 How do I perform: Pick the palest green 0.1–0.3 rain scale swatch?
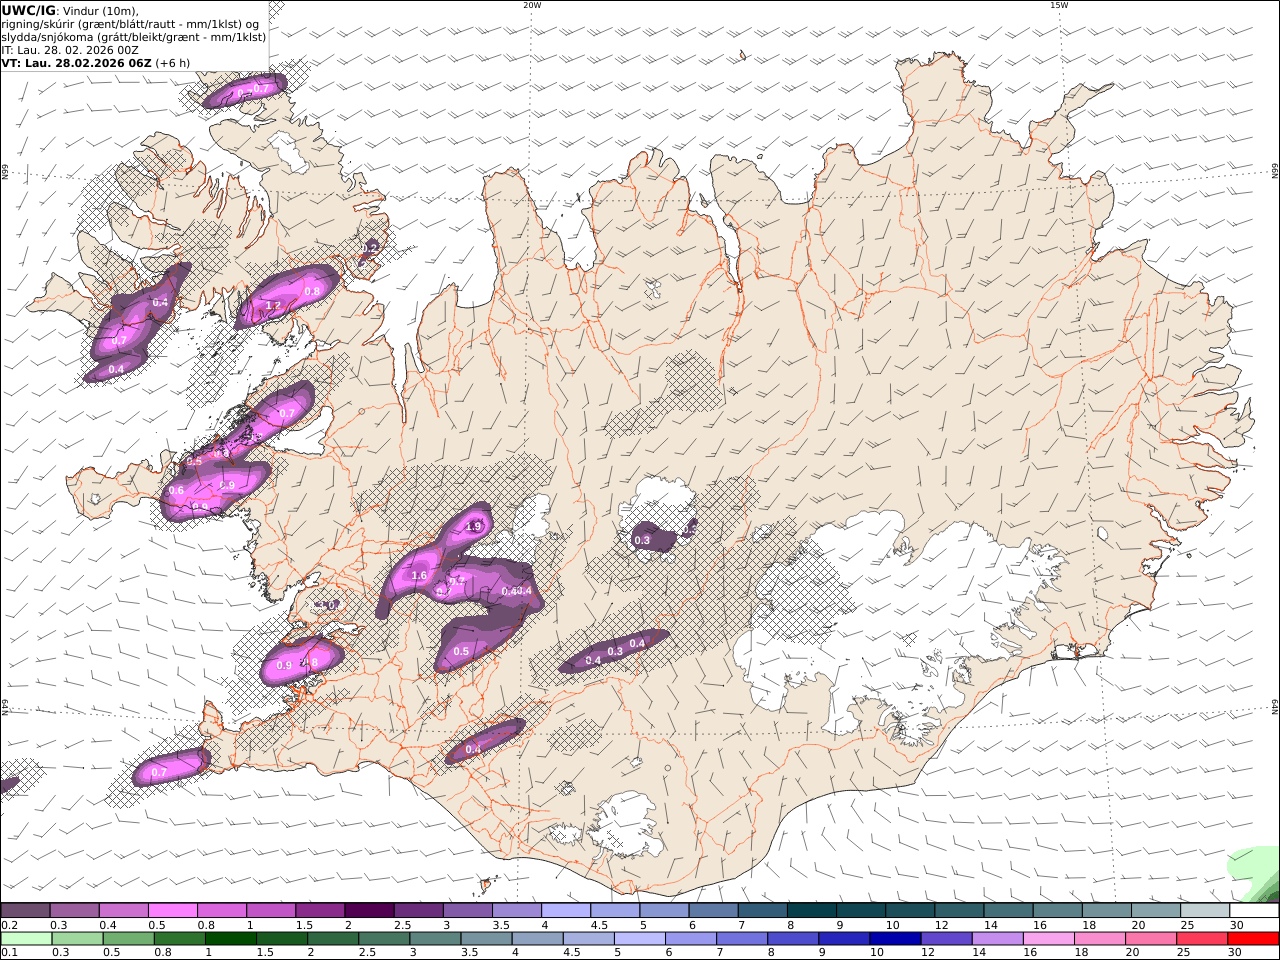[26, 939]
